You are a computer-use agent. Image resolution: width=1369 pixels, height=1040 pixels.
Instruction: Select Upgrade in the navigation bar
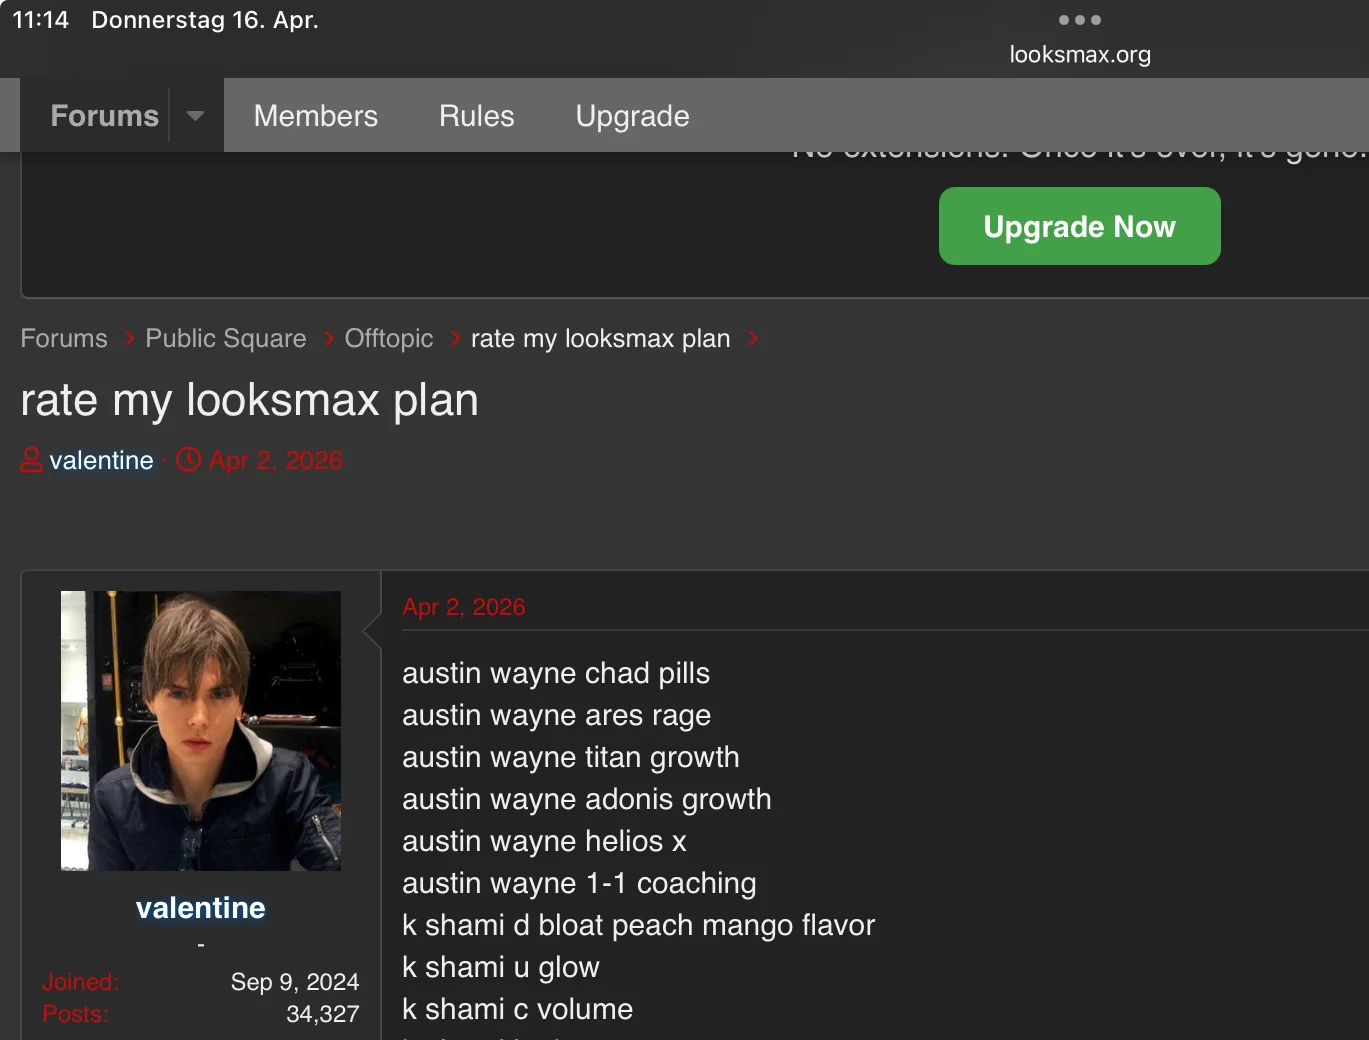click(x=632, y=116)
